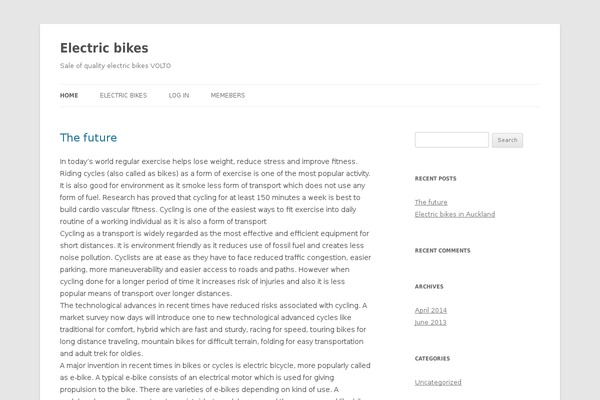Open 'The future' post title heading
600x400 pixels.
click(x=88, y=137)
